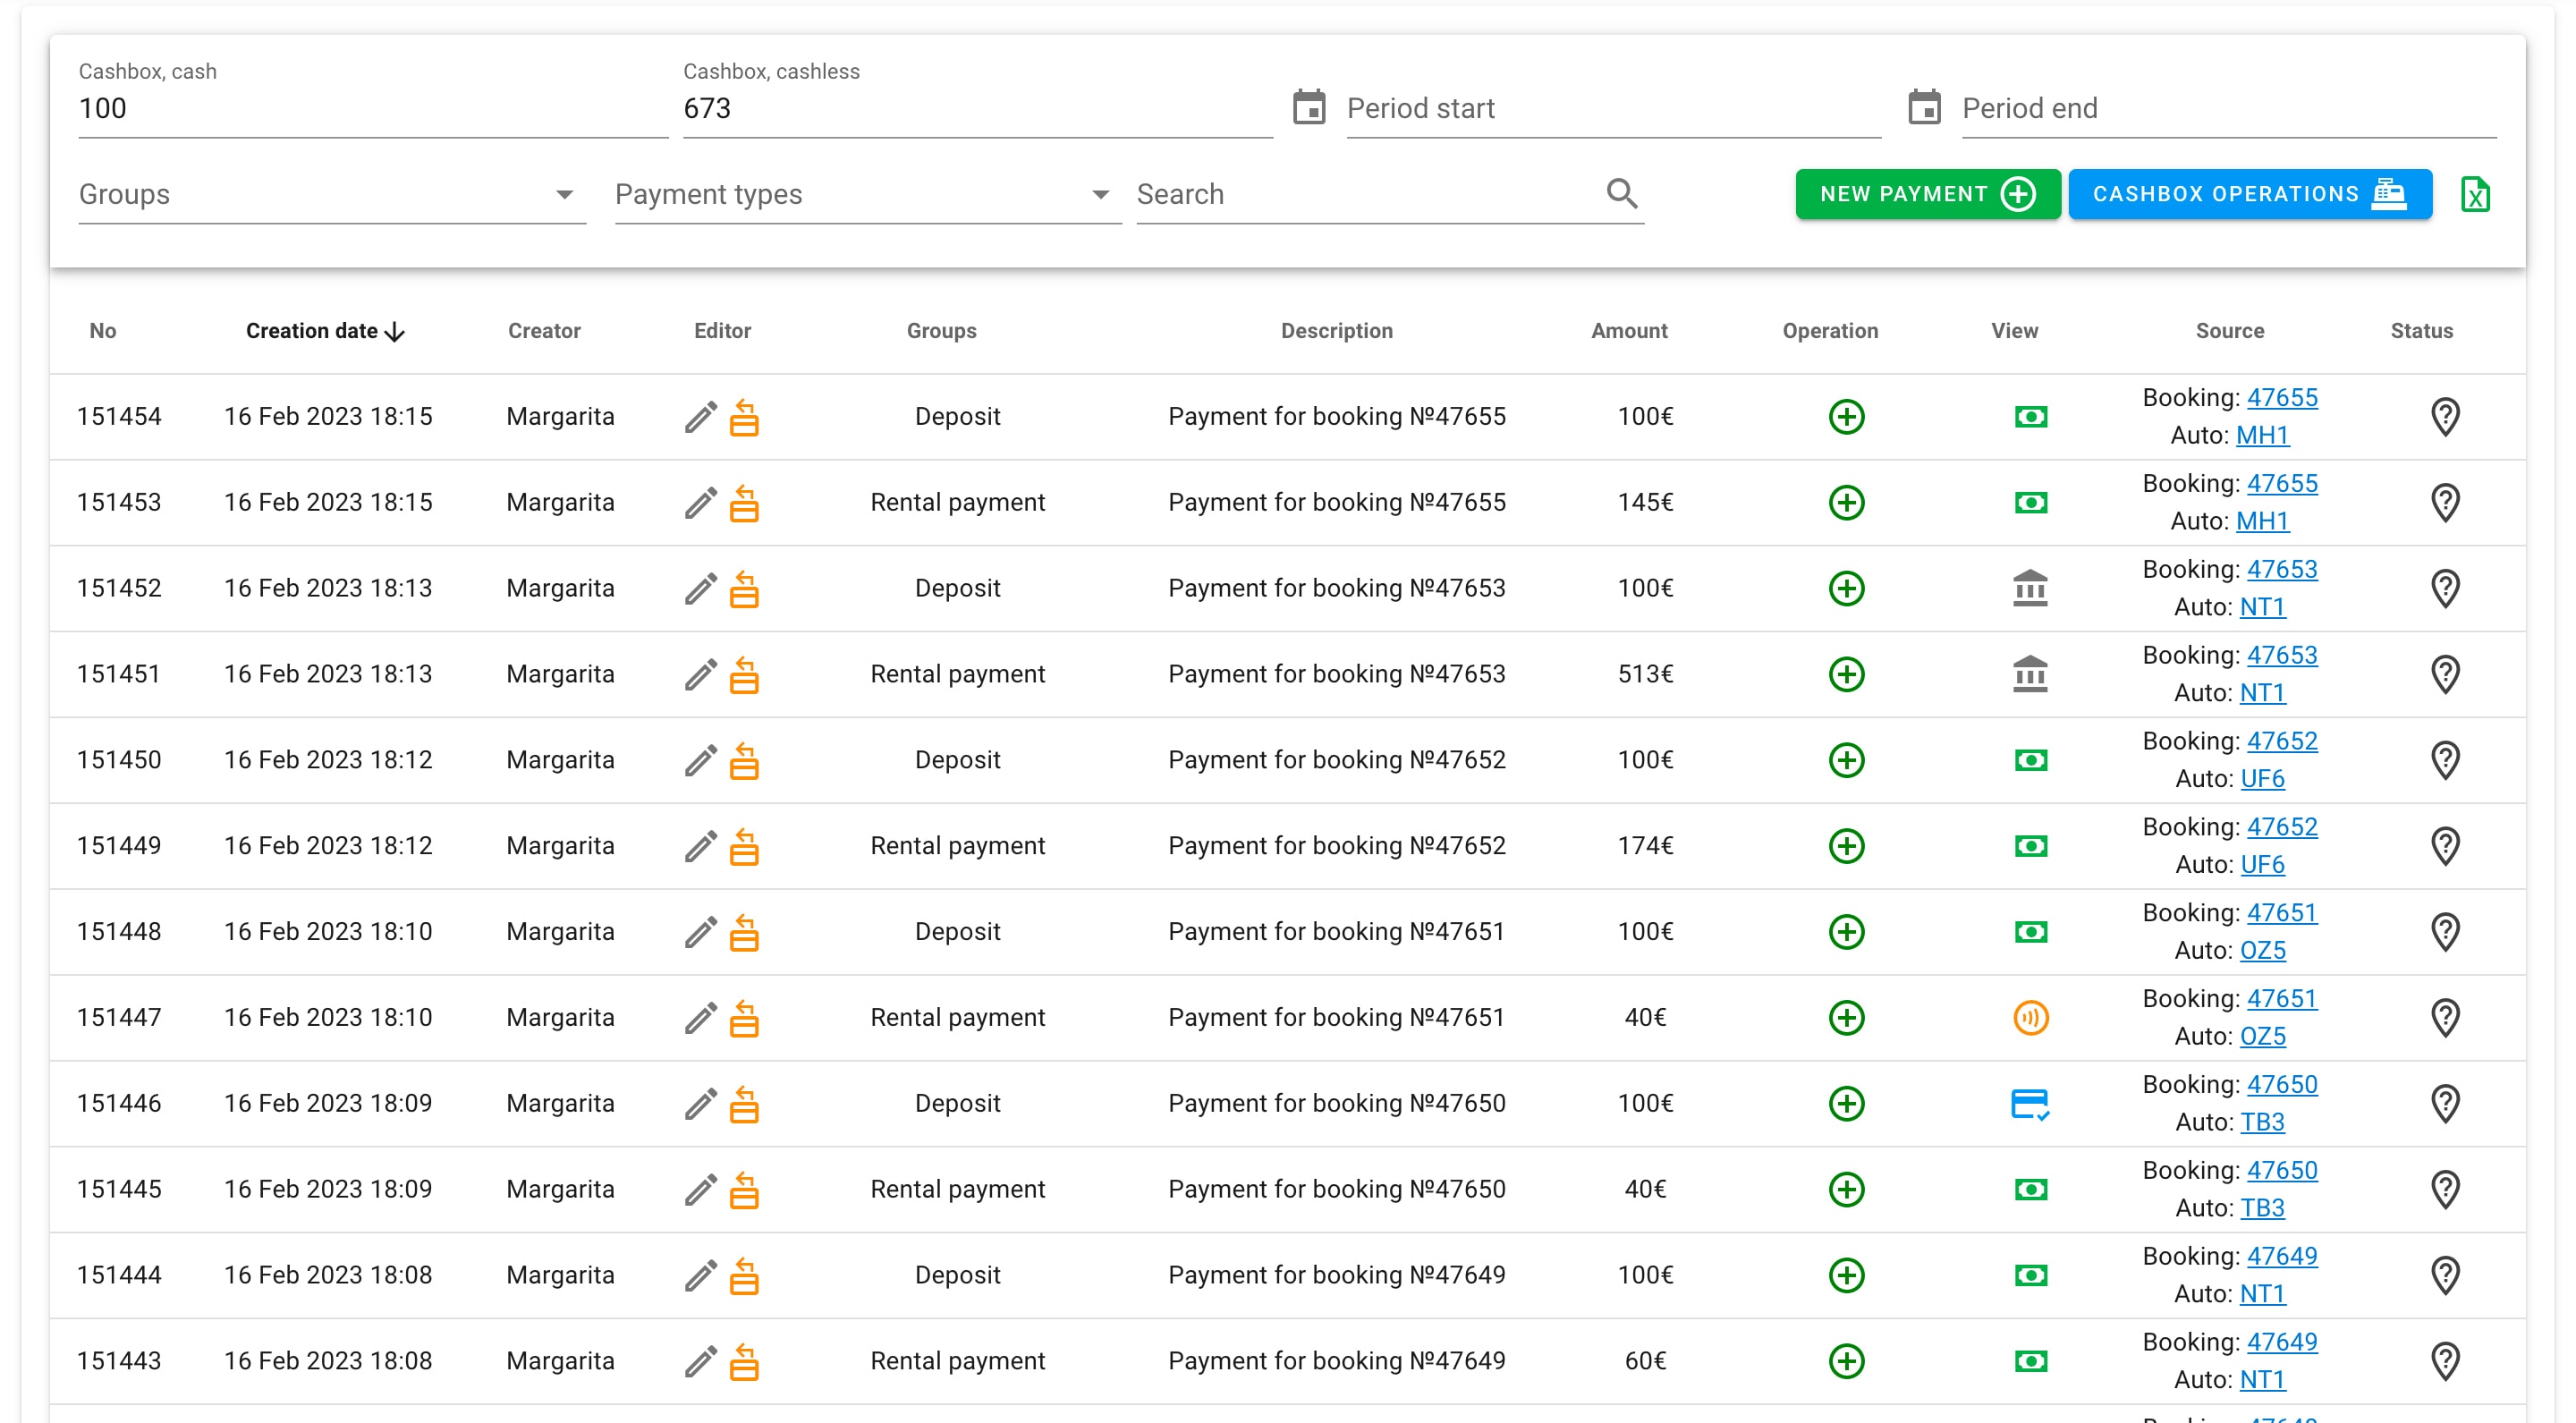Viewport: 2576px width, 1423px height.
Task: Click payment number 151445
Action: pos(119,1190)
